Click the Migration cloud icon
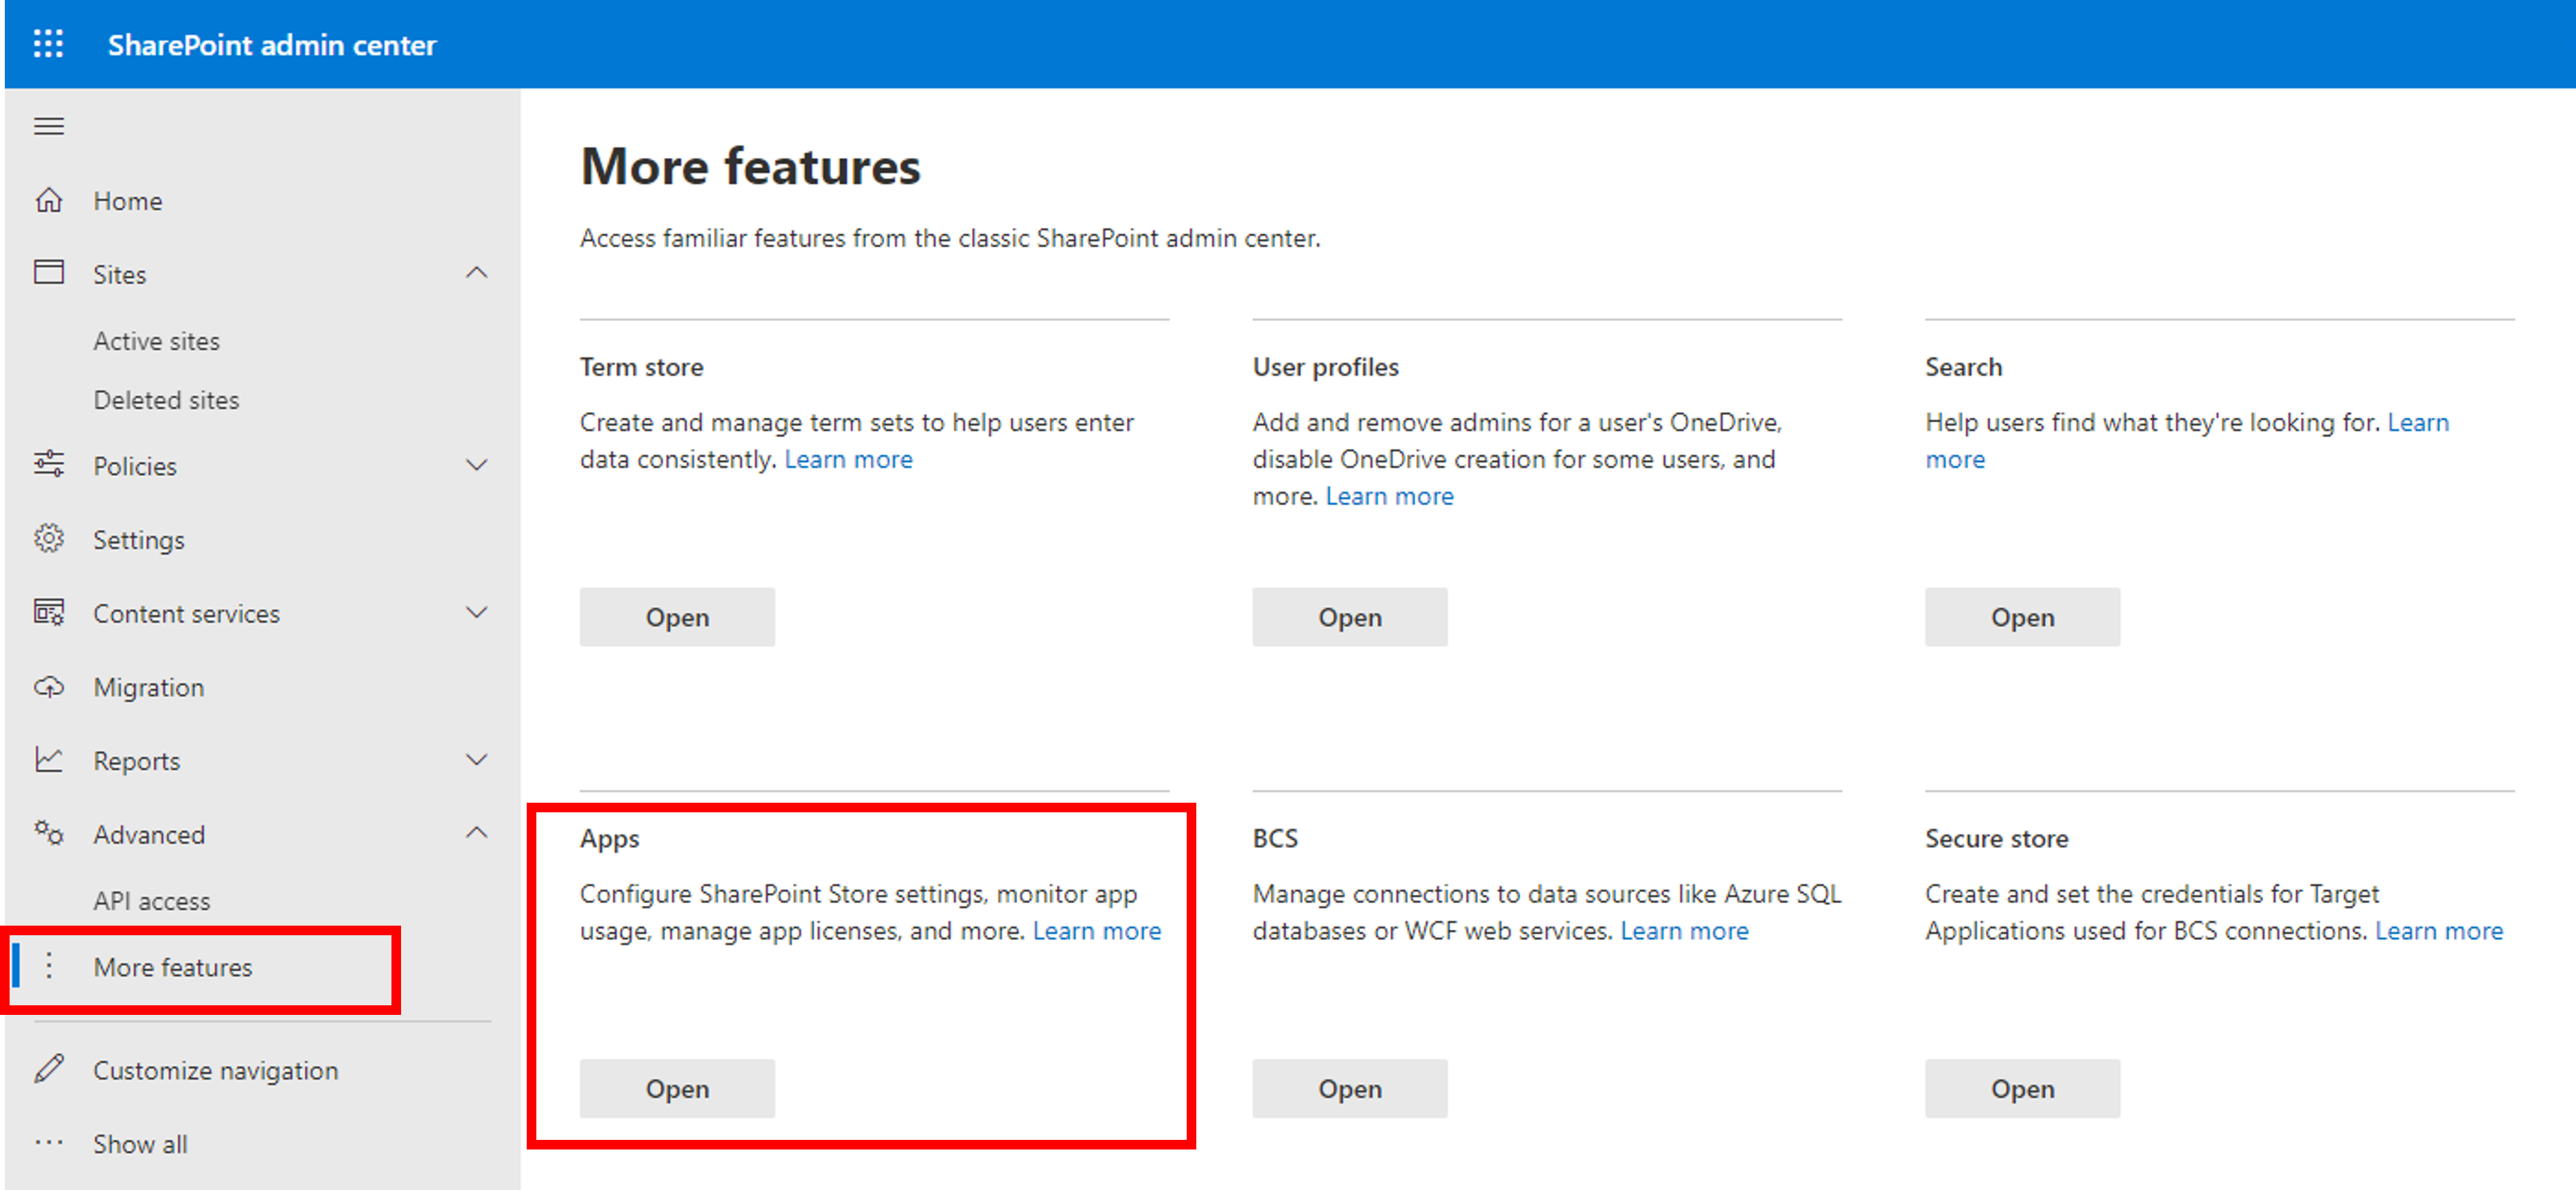Screen dimensions: 2576x1190 coord(49,687)
